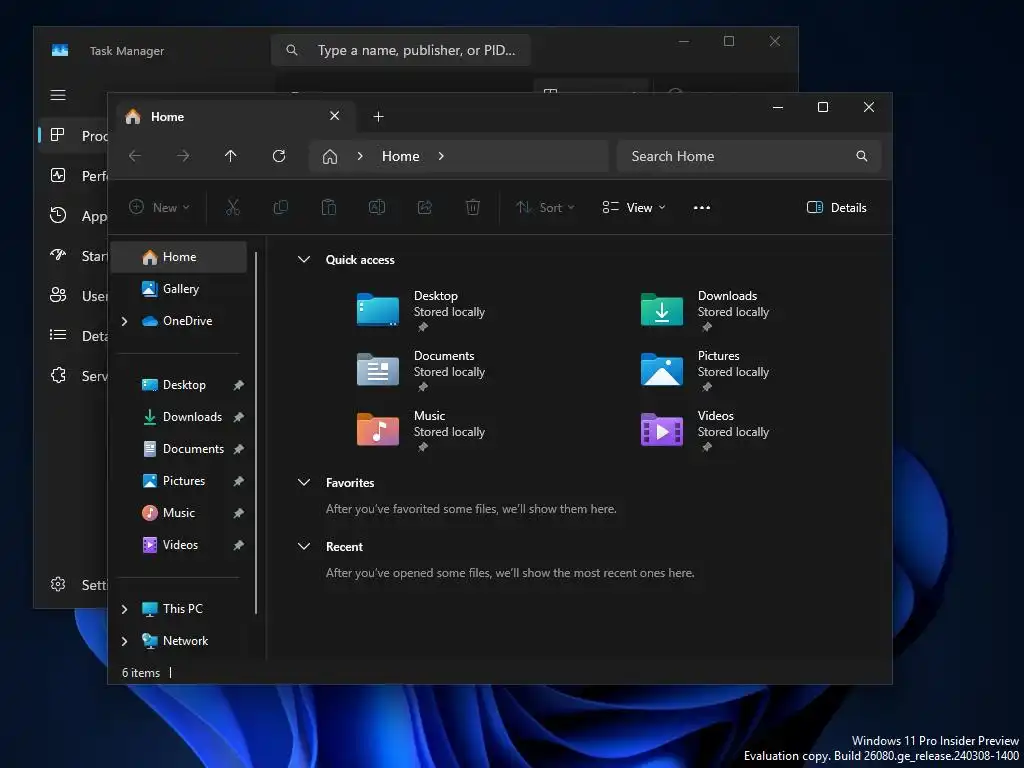Screen dimensions: 1024x768
Task: Click Task Manager hamburger menu icon
Action: tap(58, 95)
